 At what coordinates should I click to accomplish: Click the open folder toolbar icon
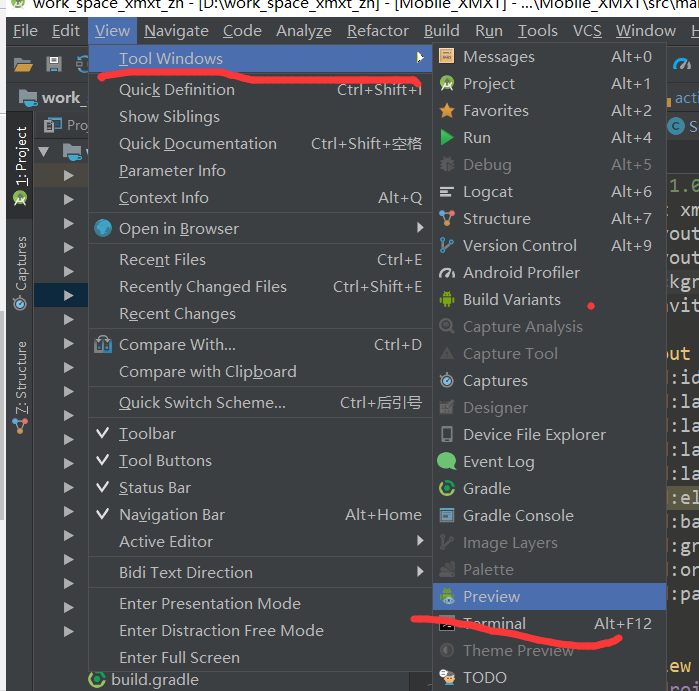(23, 65)
